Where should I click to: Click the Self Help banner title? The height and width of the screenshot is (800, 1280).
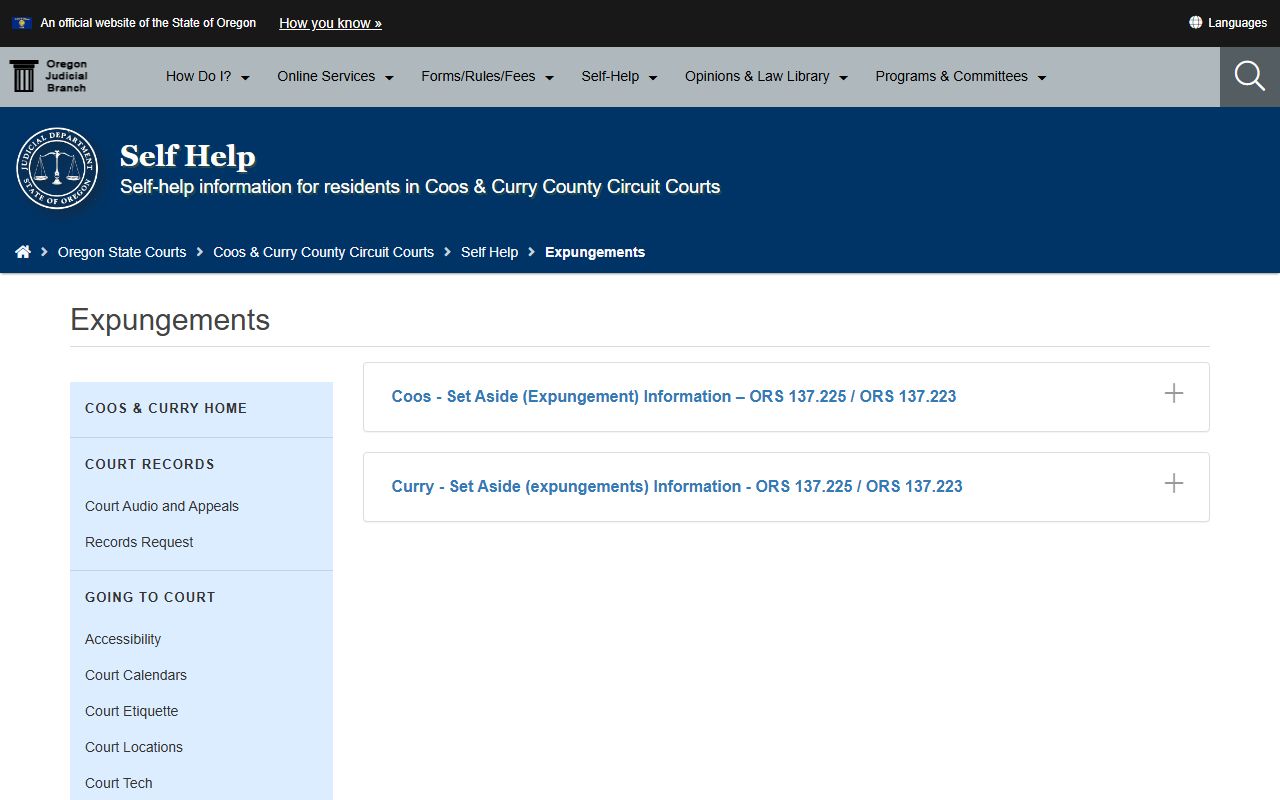pyautogui.click(x=188, y=156)
